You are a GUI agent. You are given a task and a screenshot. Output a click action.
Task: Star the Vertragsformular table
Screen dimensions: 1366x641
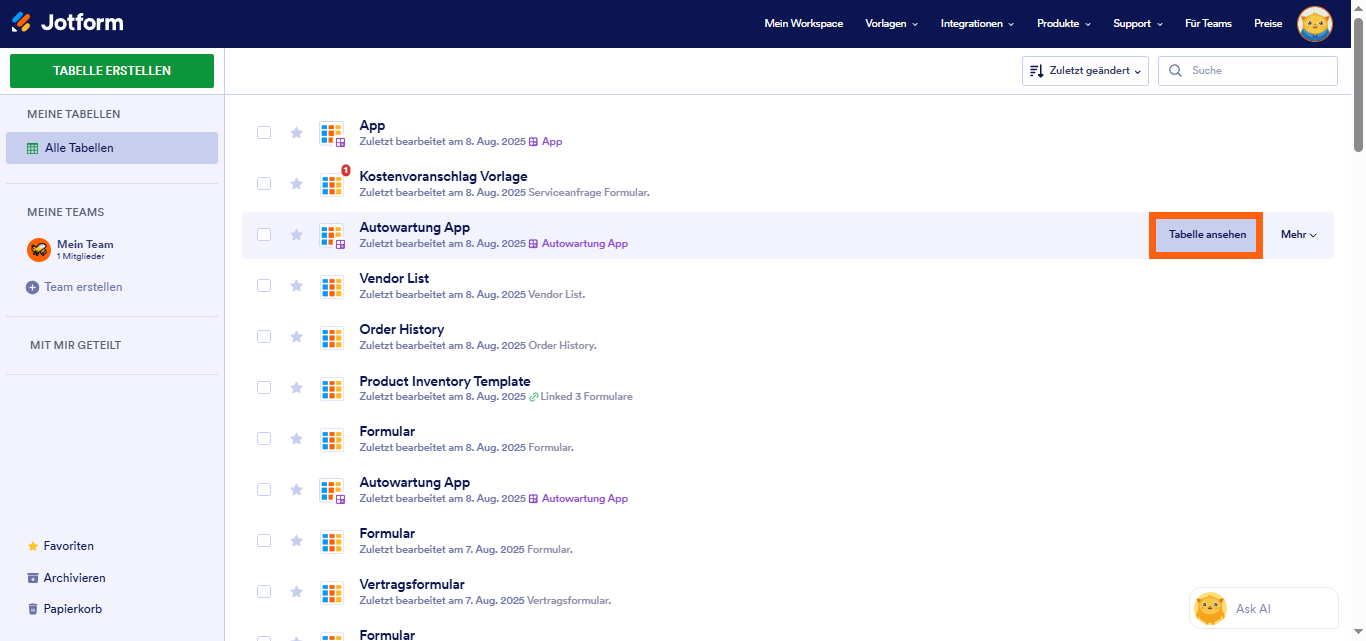296,591
